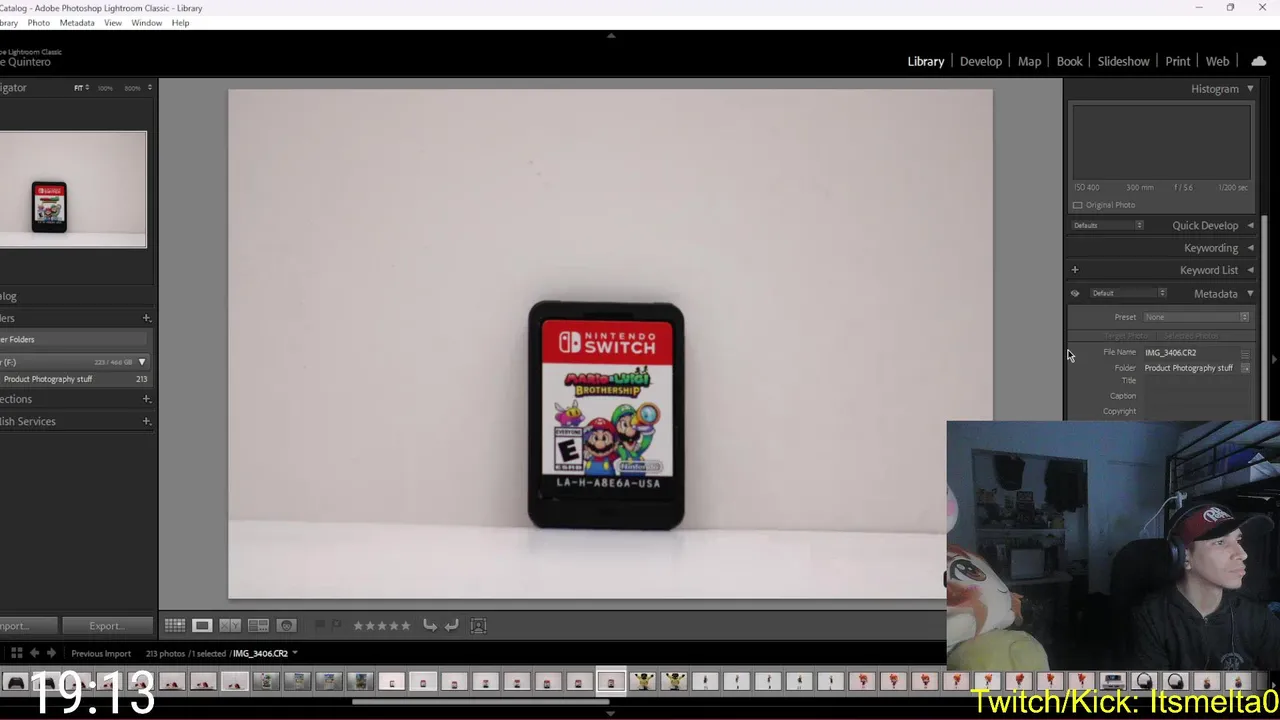Viewport: 1280px width, 720px height.
Task: Open the Metadata menu
Action: pyautogui.click(x=77, y=23)
